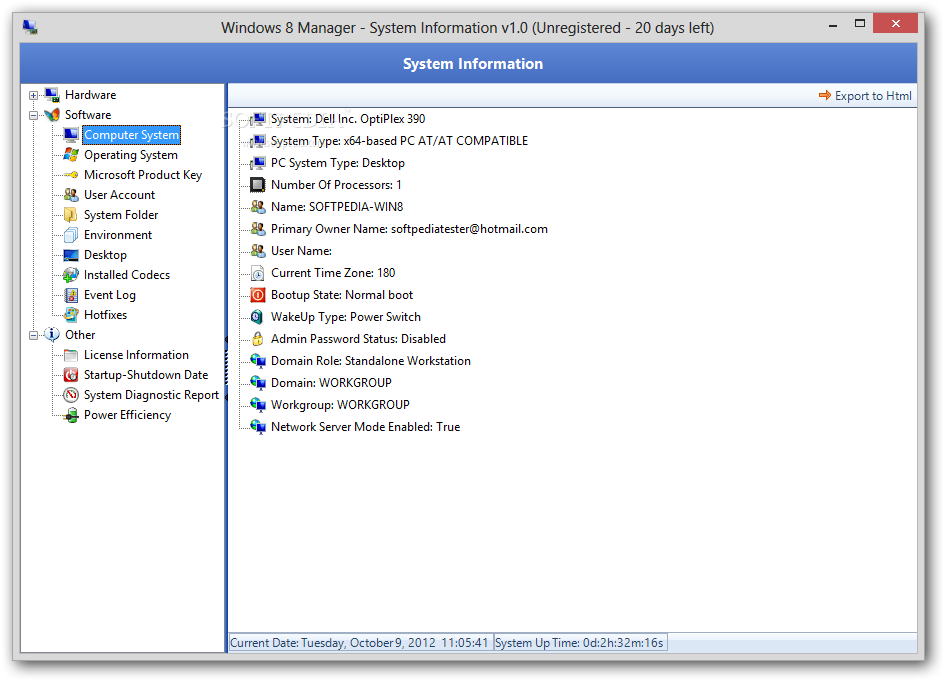Click the Export to Html arrow icon
The height and width of the screenshot is (681, 945).
824,95
